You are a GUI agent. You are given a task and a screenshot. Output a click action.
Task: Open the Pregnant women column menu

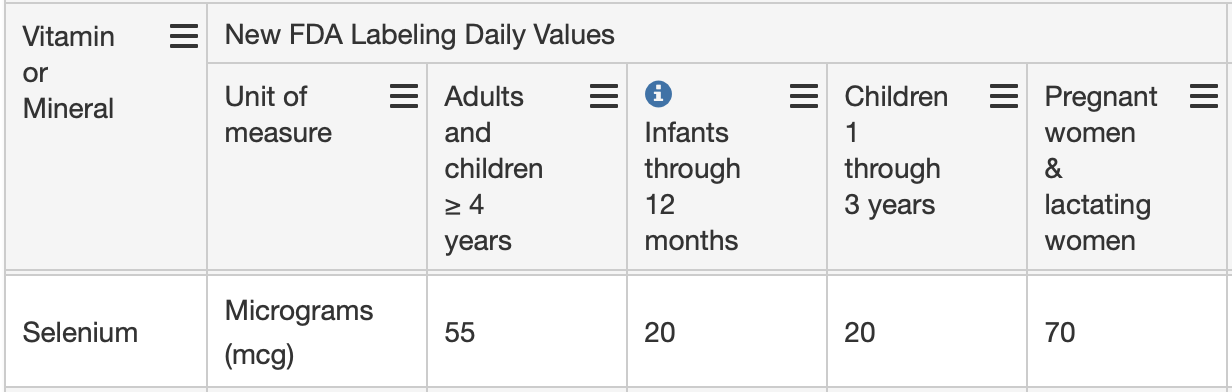(1203, 97)
